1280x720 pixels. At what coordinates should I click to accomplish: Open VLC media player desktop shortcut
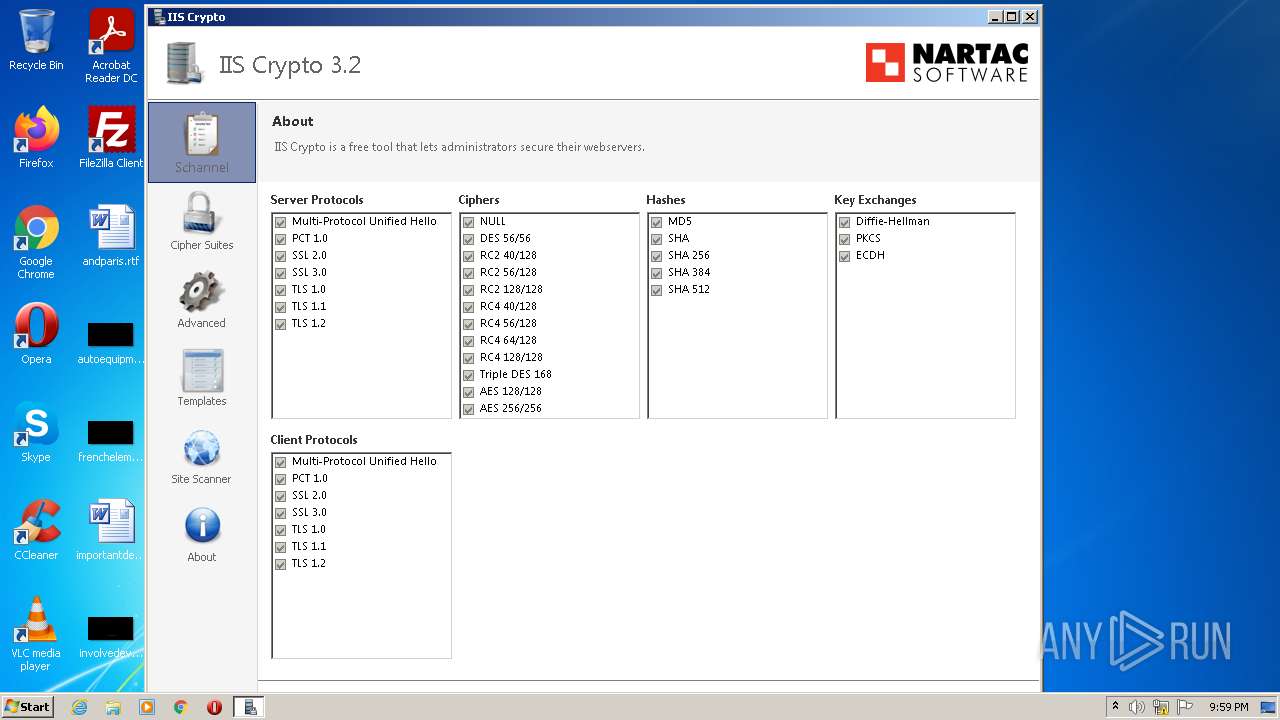[x=36, y=634]
